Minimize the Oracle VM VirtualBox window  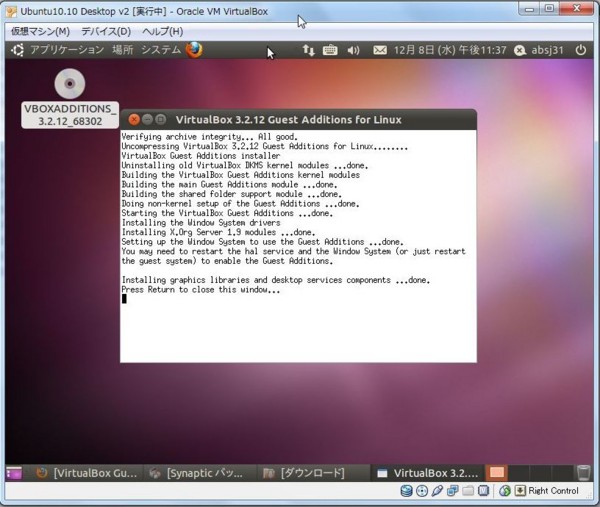530,9
